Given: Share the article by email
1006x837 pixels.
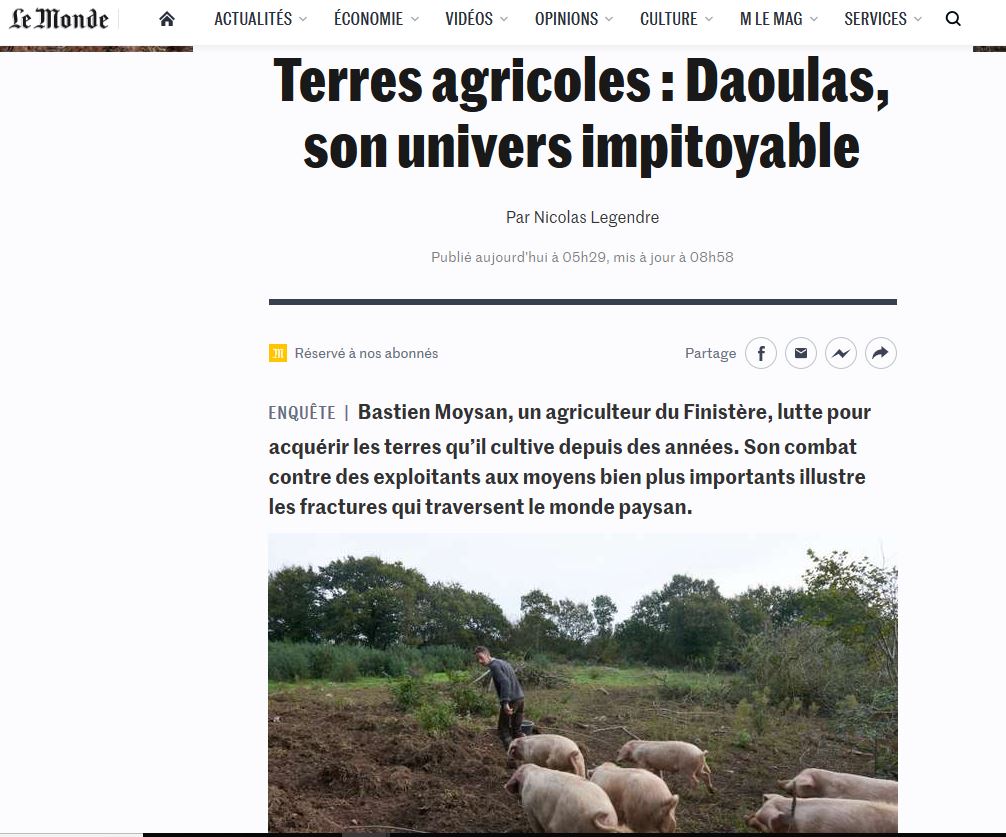Looking at the screenshot, I should coord(801,353).
